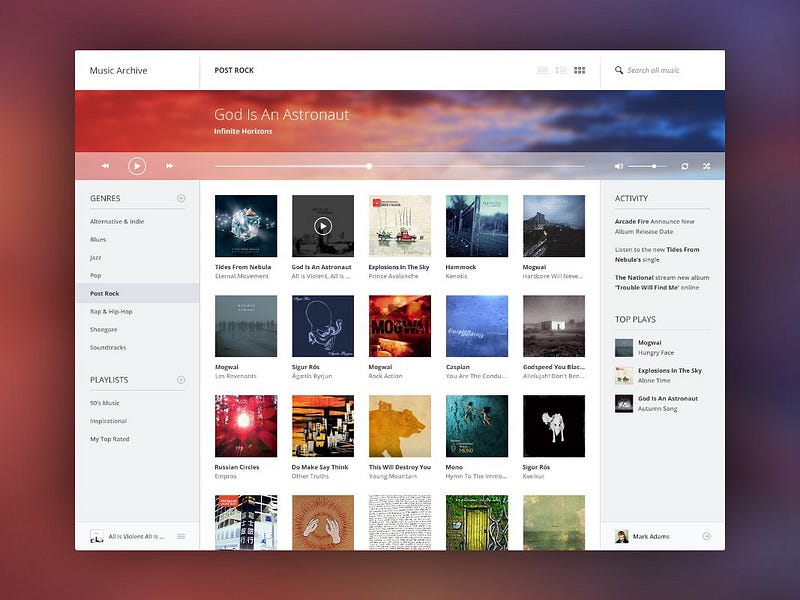Play overlay on God Is An Astronaut album
Image resolution: width=800 pixels, height=600 pixels.
click(x=322, y=226)
